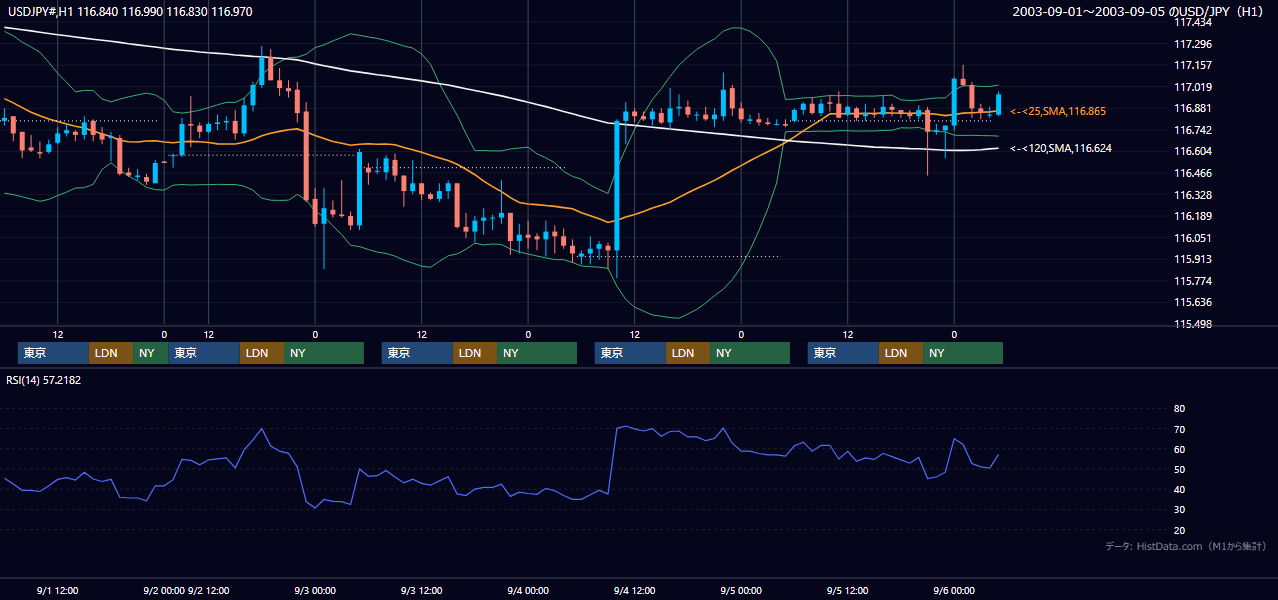Click price axis label 117.434
The height and width of the screenshot is (600, 1278).
1192,22
